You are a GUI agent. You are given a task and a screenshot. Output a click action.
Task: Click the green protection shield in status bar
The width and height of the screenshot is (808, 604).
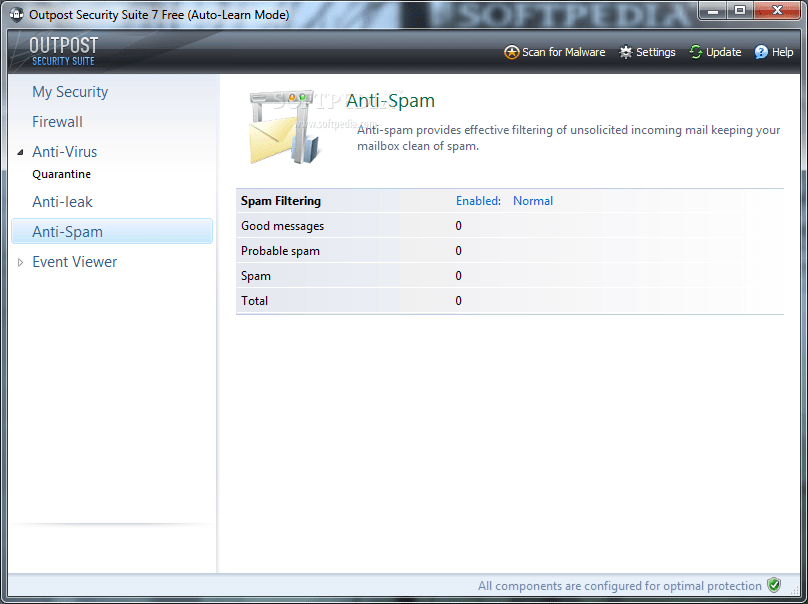(774, 585)
